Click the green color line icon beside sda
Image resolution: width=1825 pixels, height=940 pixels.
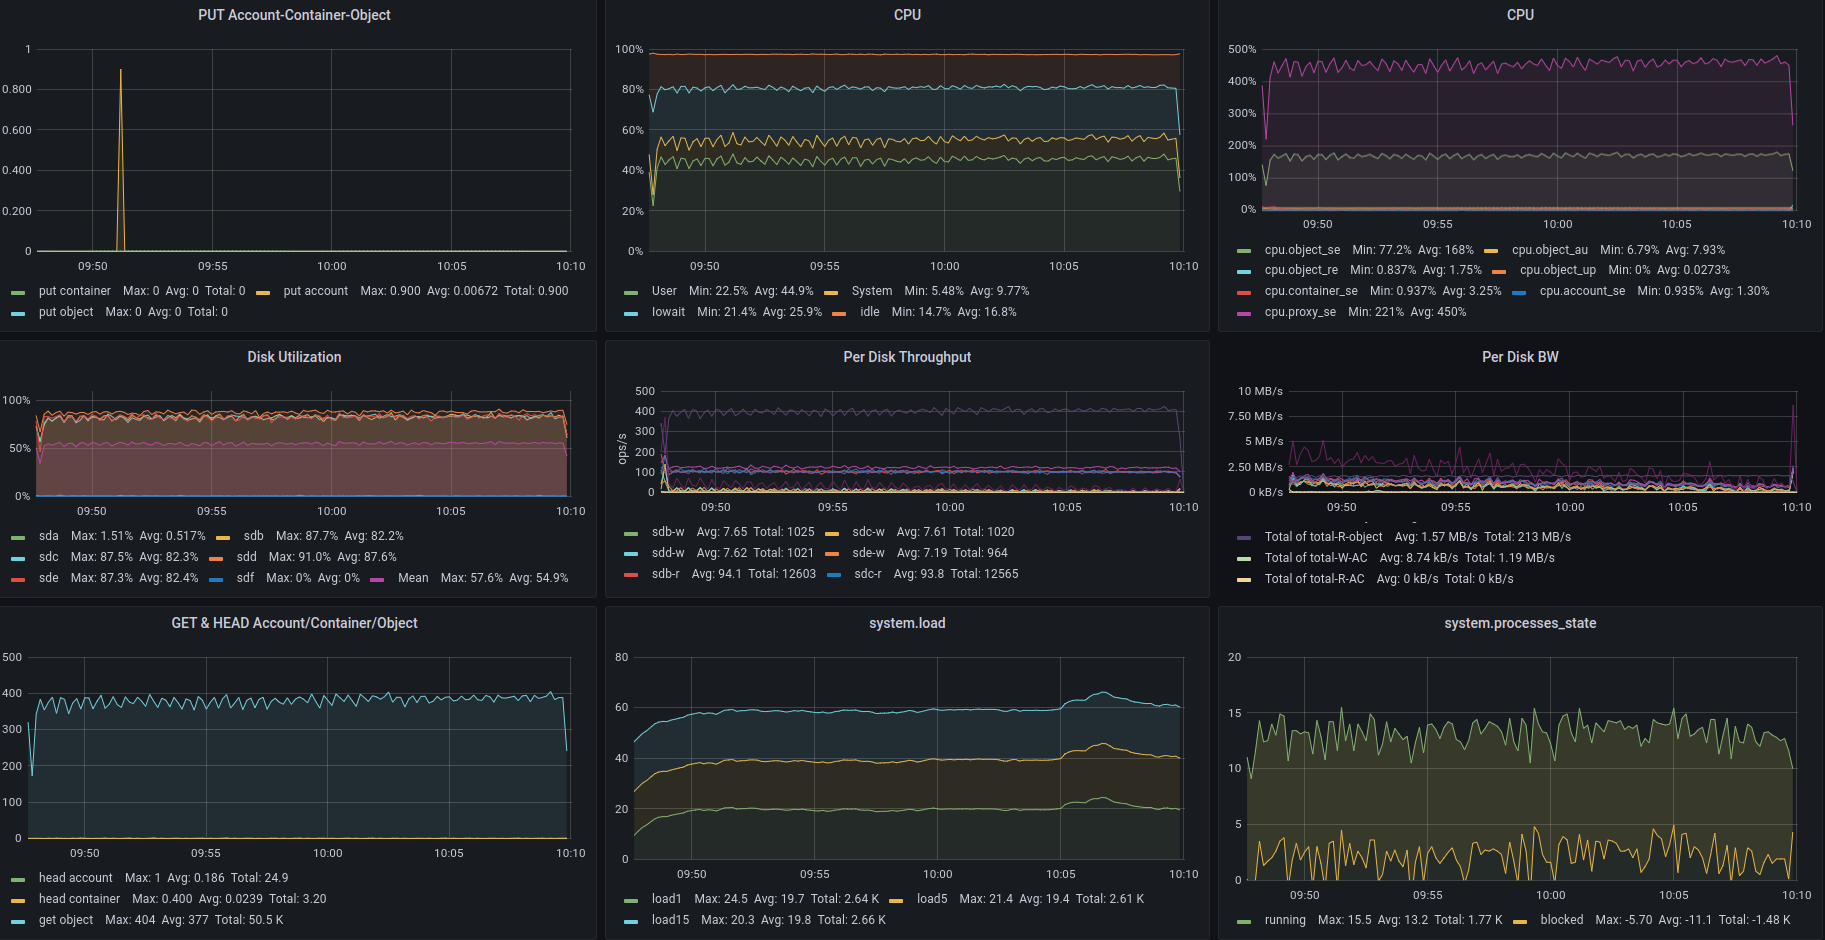(18, 537)
